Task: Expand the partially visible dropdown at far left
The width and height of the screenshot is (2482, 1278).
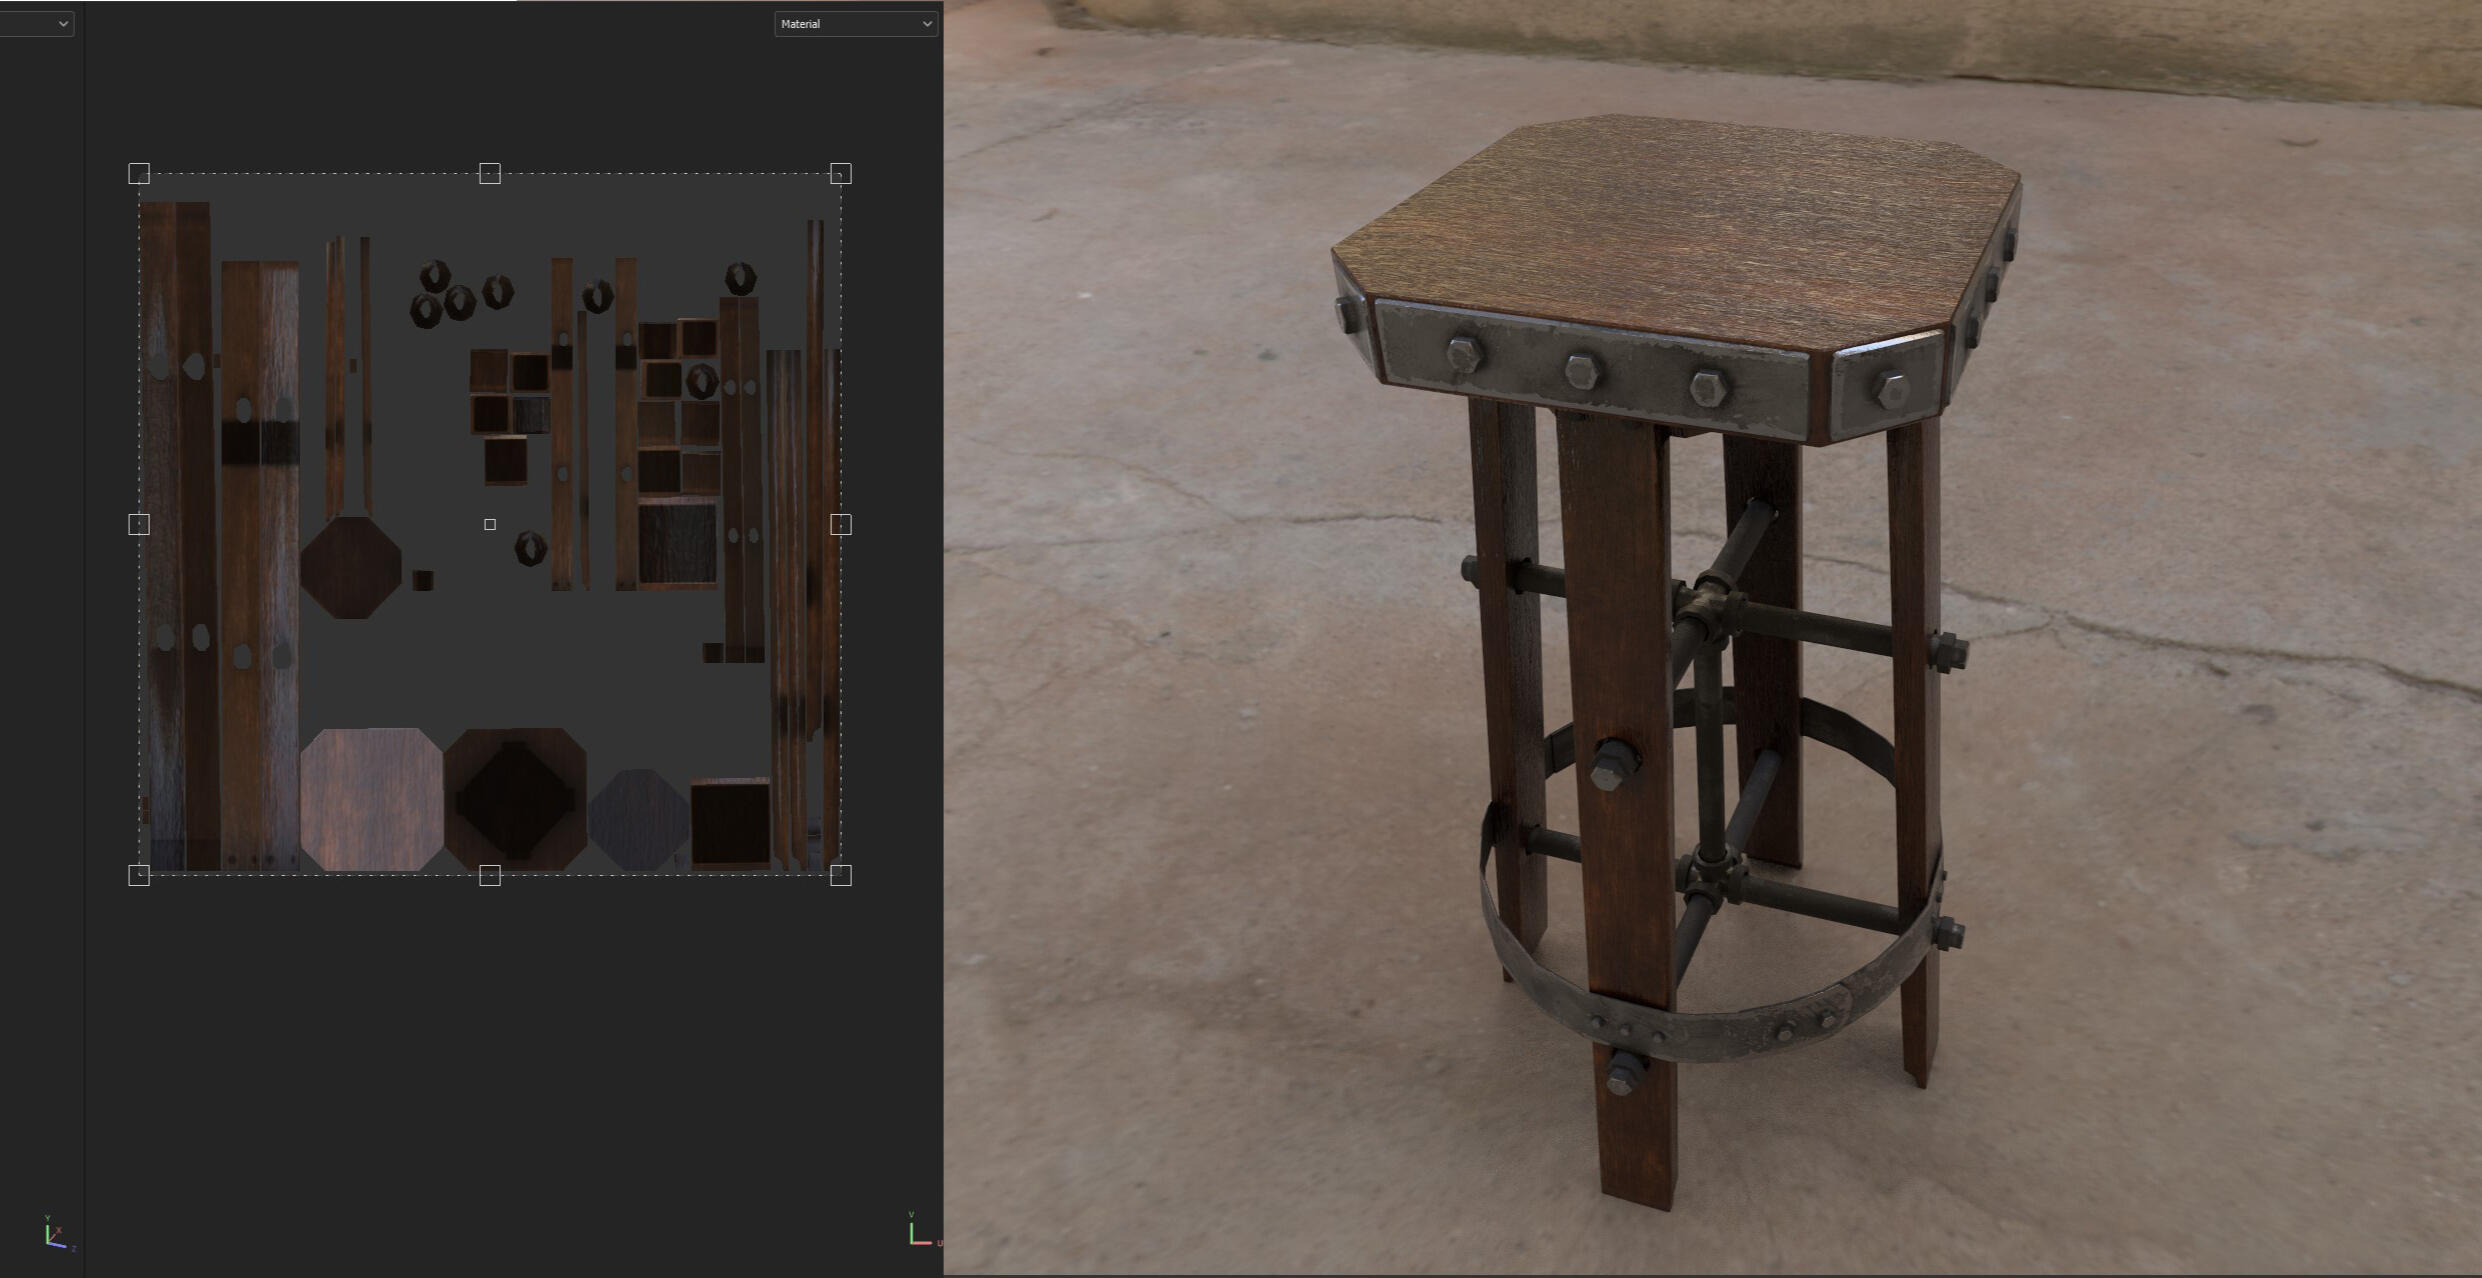Action: click(37, 23)
